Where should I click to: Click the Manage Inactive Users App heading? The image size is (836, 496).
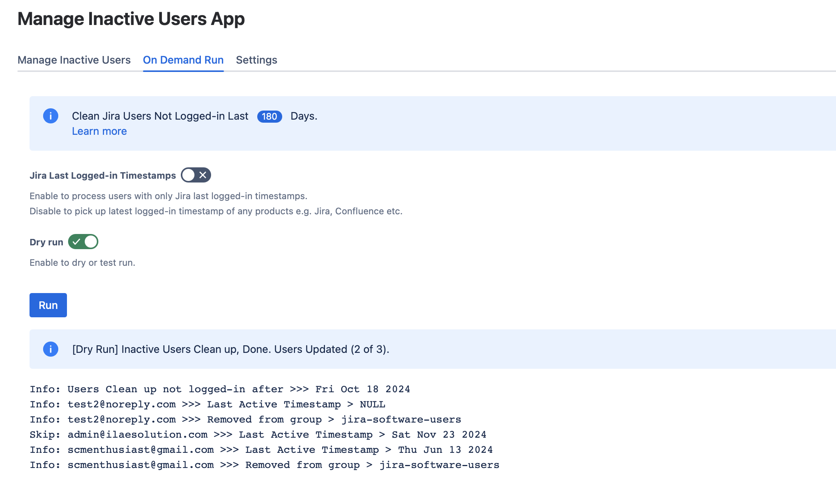point(131,19)
